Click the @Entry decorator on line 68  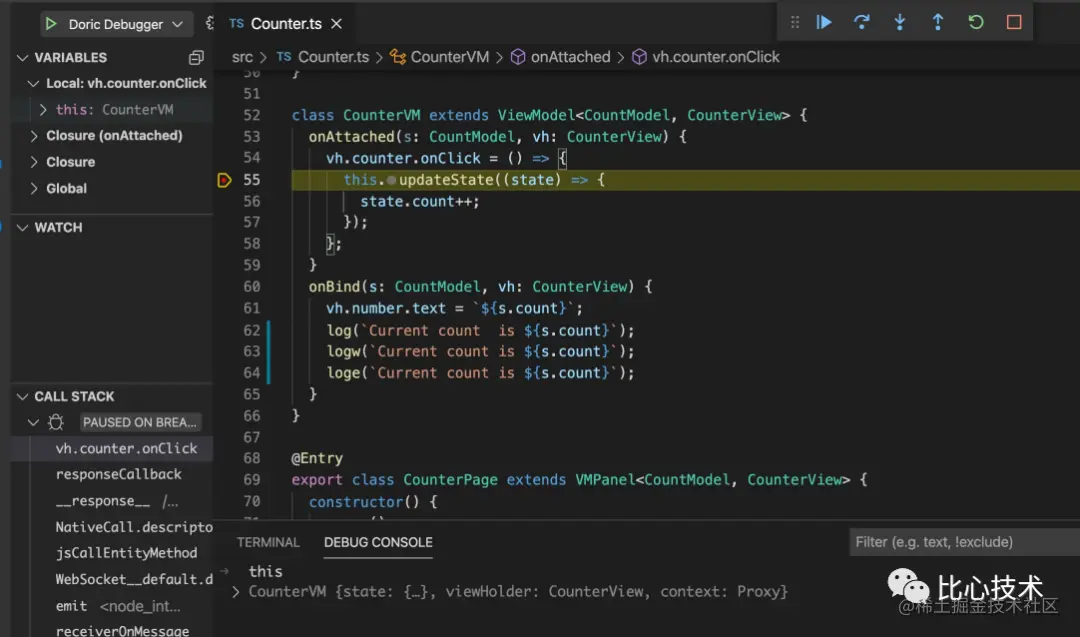tap(317, 459)
